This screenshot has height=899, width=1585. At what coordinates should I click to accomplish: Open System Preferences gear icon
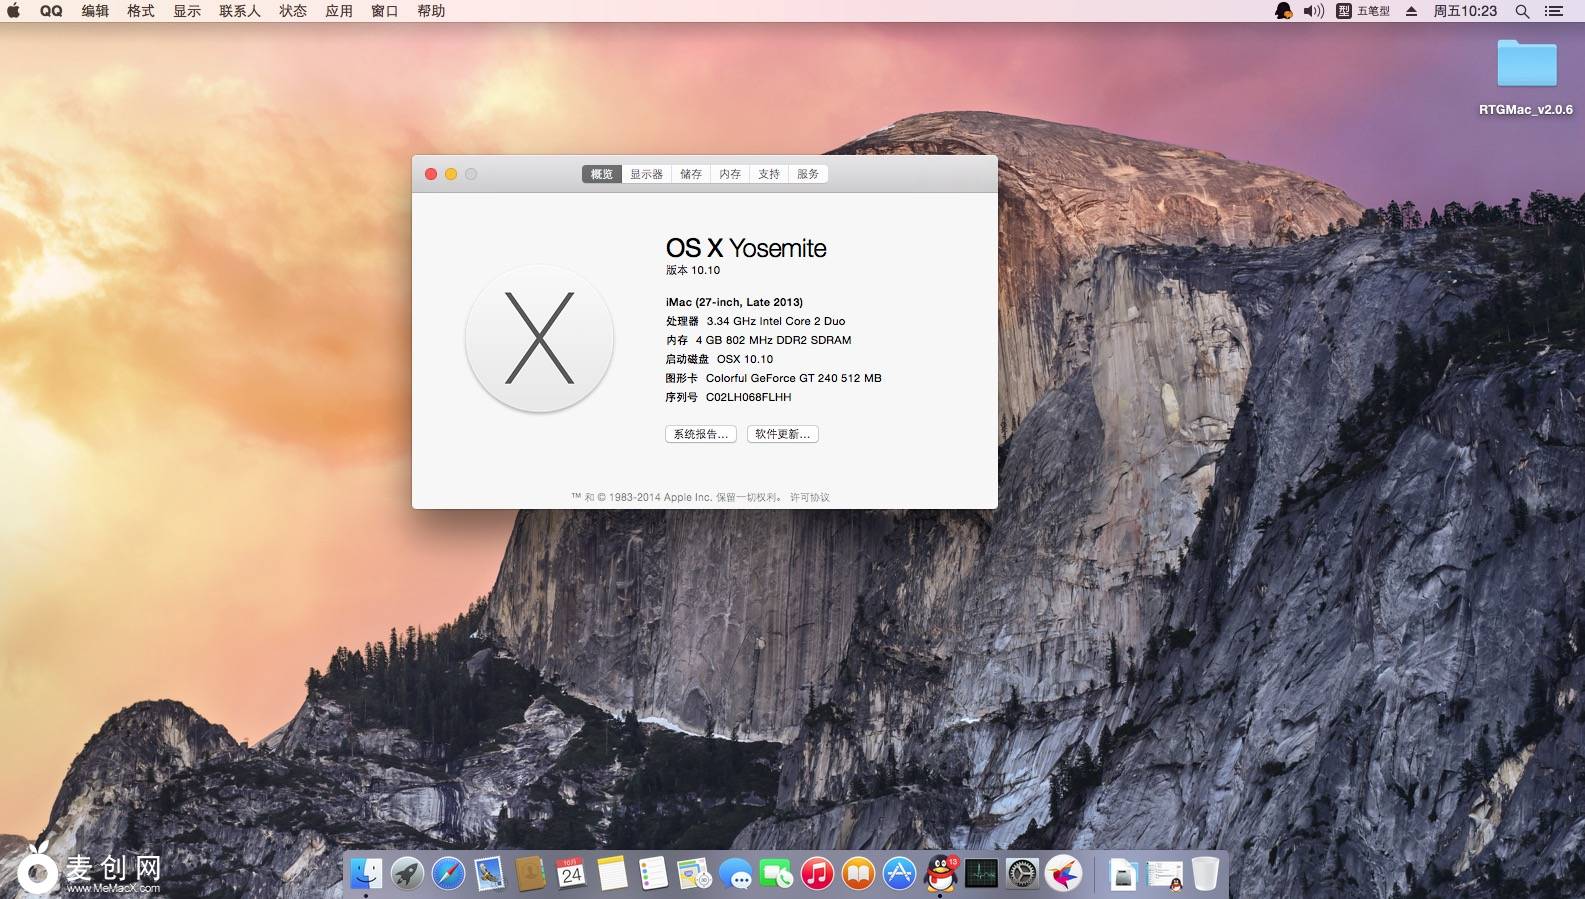(x=1022, y=874)
